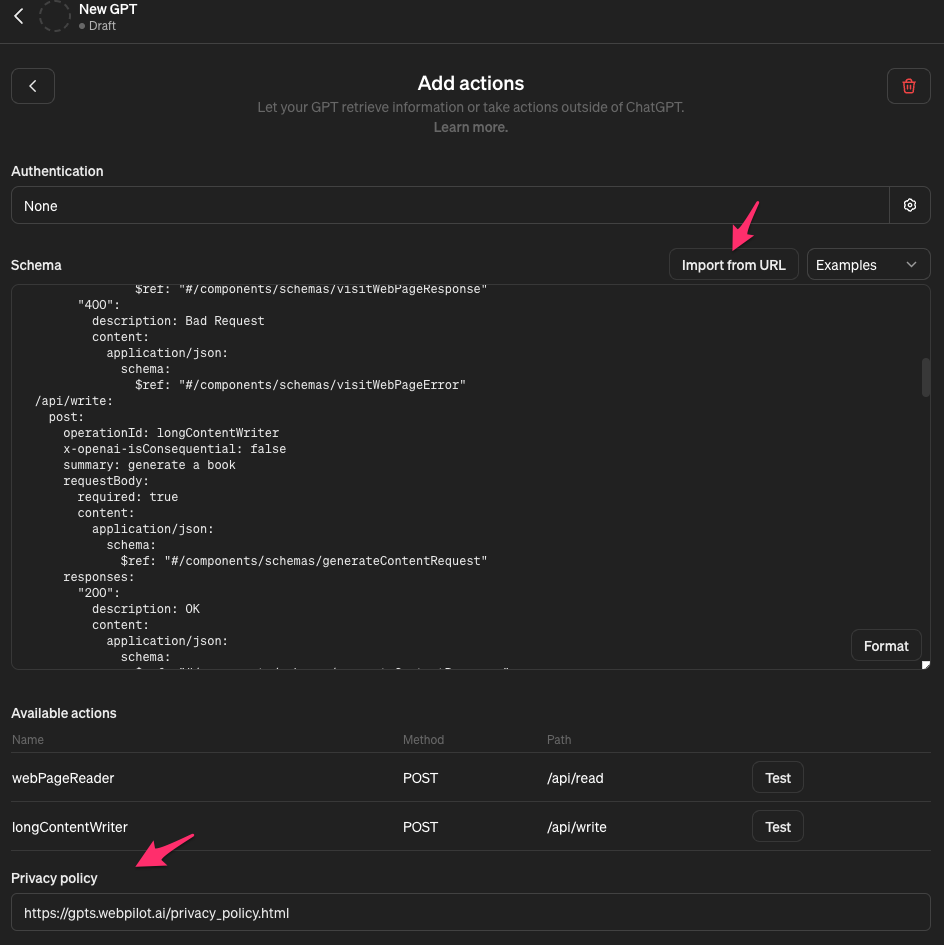Click the dashed circle GPT avatar placeholder

(54, 16)
